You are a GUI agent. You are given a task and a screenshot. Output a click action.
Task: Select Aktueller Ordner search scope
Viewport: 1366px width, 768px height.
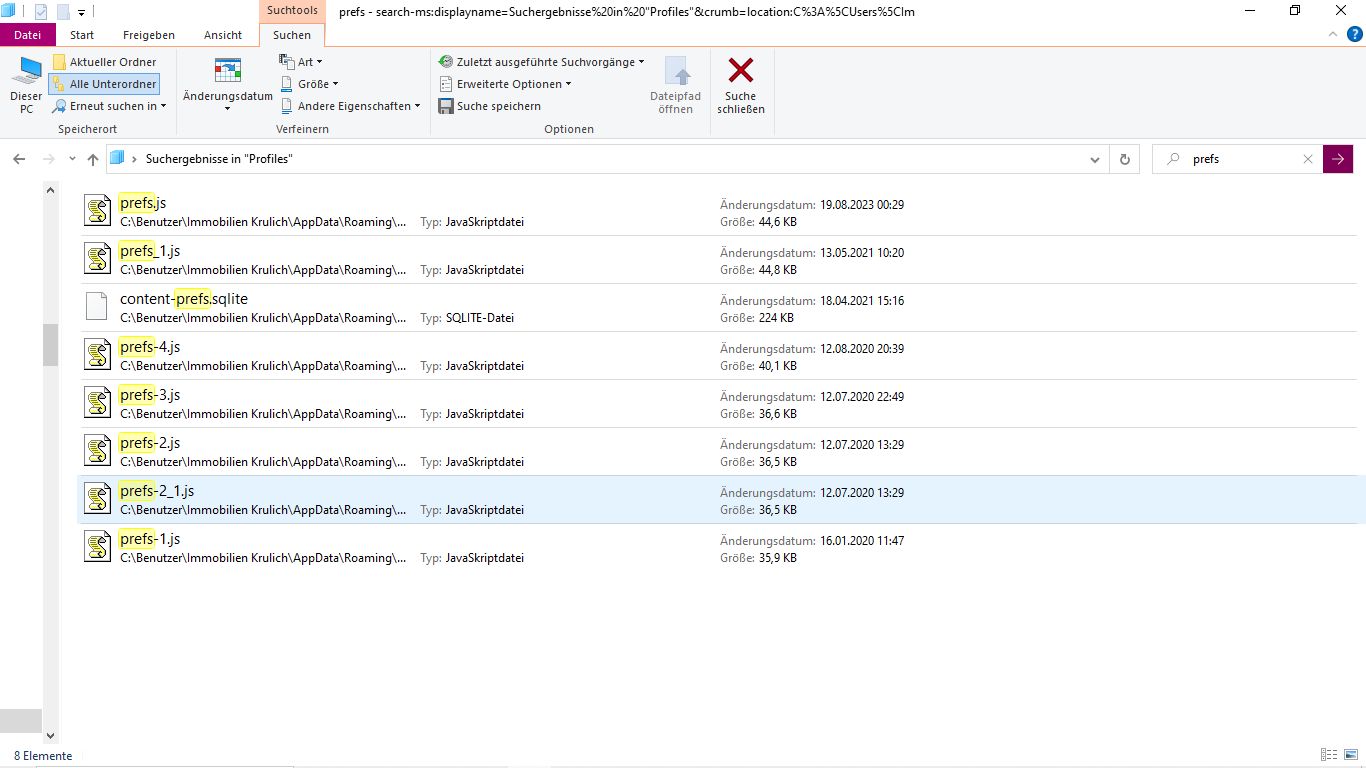(x=104, y=62)
